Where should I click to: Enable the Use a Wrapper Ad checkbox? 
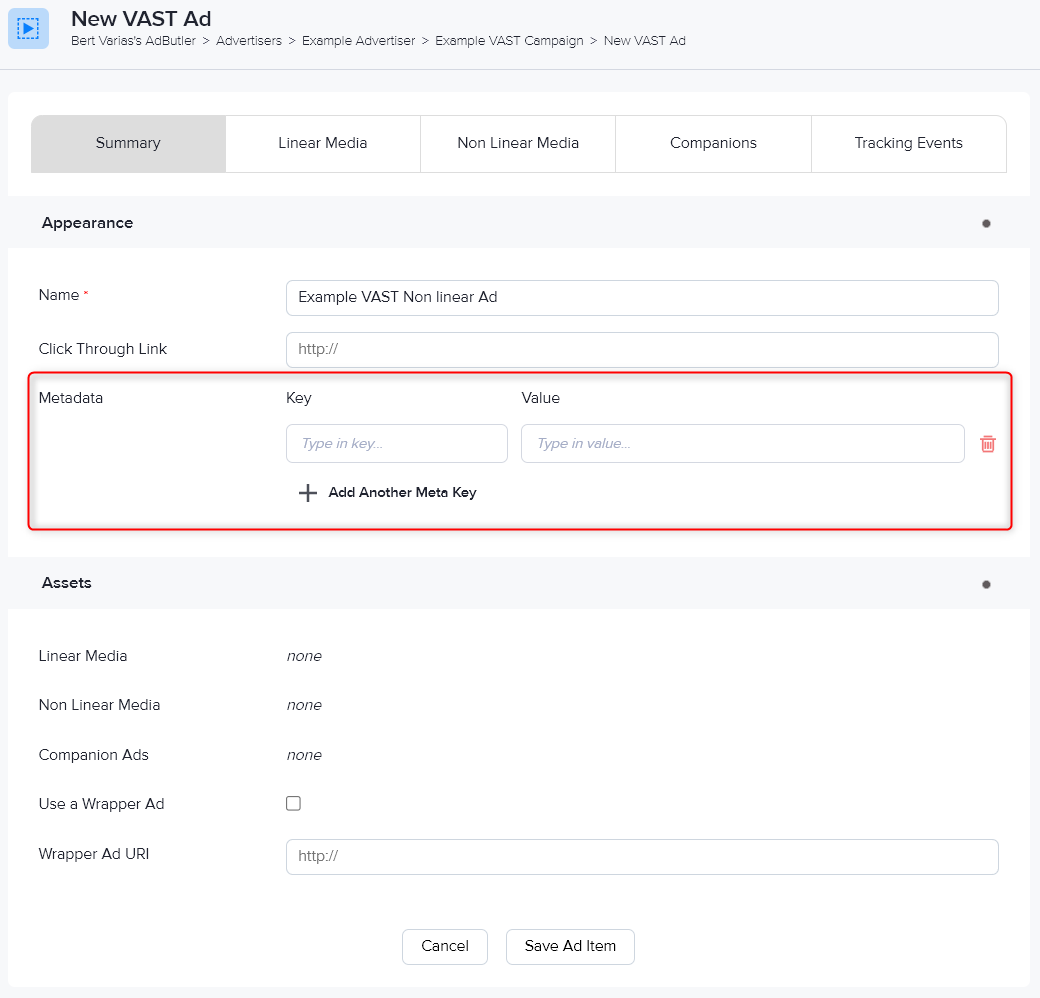point(293,803)
